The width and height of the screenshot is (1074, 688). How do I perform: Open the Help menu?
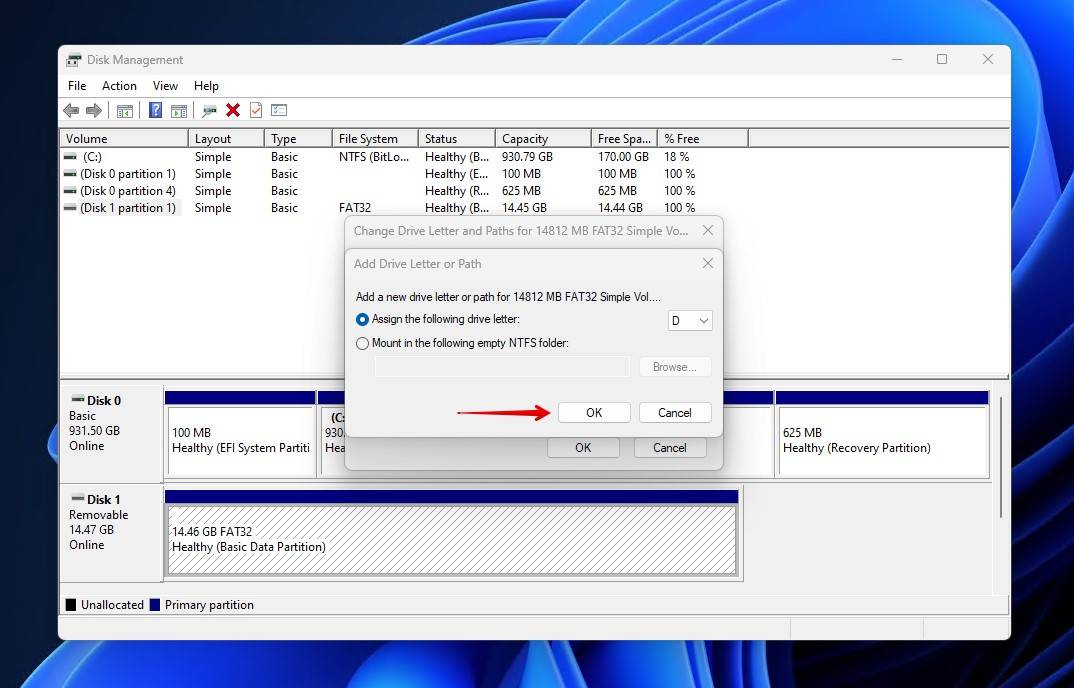[206, 86]
